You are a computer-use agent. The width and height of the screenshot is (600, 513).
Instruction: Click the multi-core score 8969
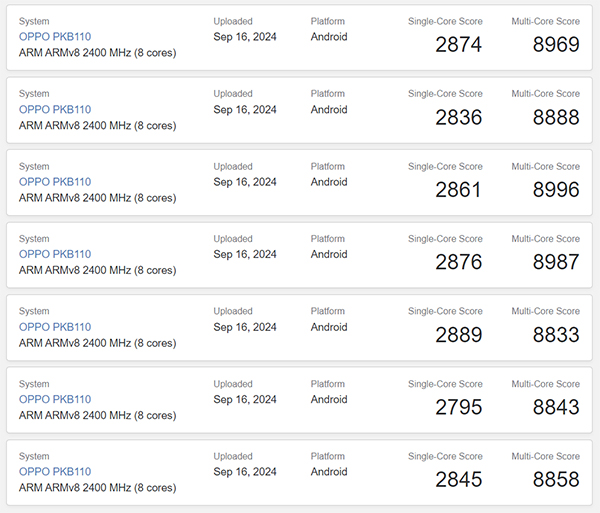(x=556, y=45)
